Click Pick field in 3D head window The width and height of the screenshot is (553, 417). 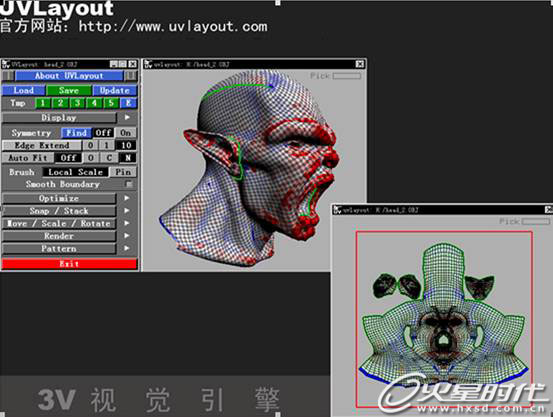tap(347, 76)
